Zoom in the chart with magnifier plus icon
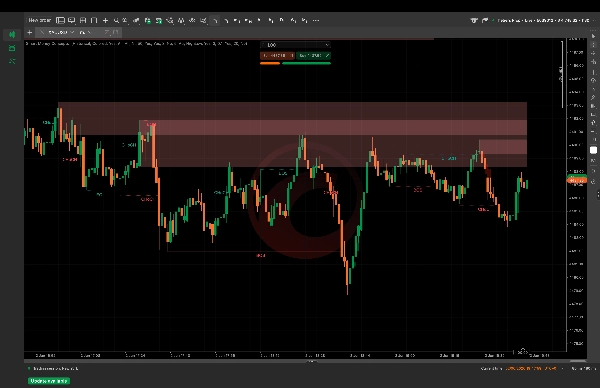Image resolution: width=600 pixels, height=388 pixels. [116, 21]
